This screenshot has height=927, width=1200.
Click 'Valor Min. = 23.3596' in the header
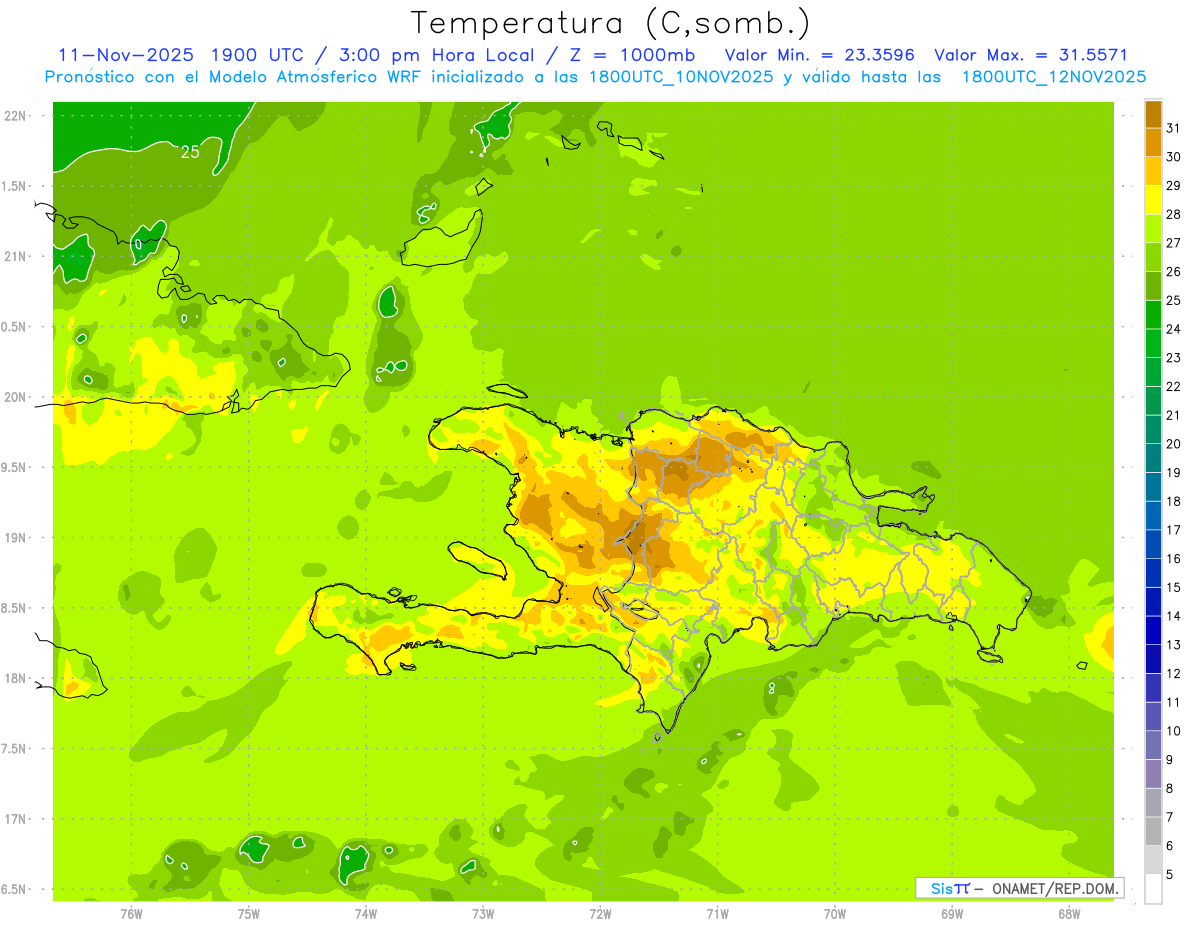tap(819, 55)
